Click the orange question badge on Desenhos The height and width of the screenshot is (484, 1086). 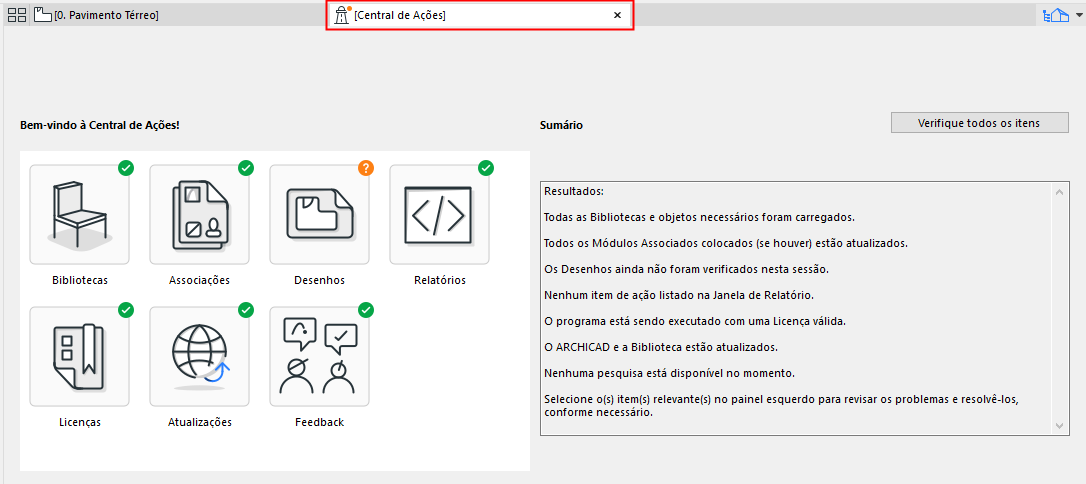pos(366,168)
